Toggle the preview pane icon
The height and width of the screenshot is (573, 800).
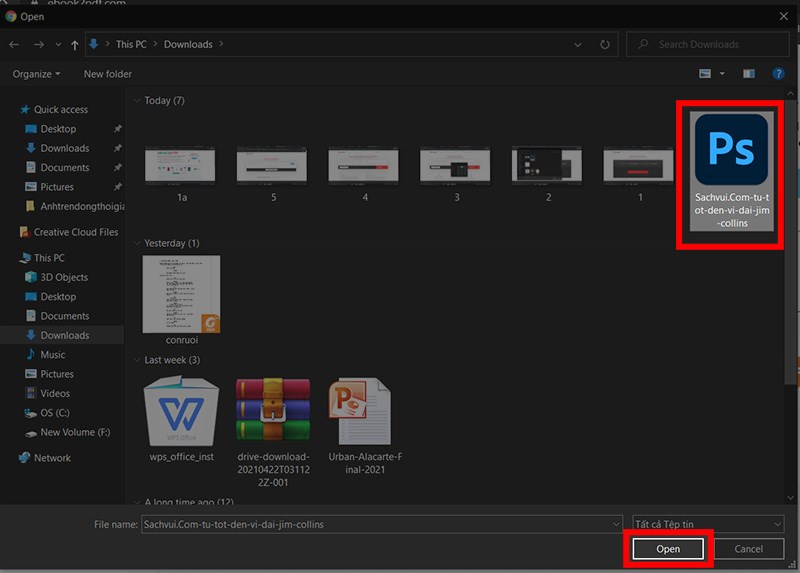[x=749, y=74]
